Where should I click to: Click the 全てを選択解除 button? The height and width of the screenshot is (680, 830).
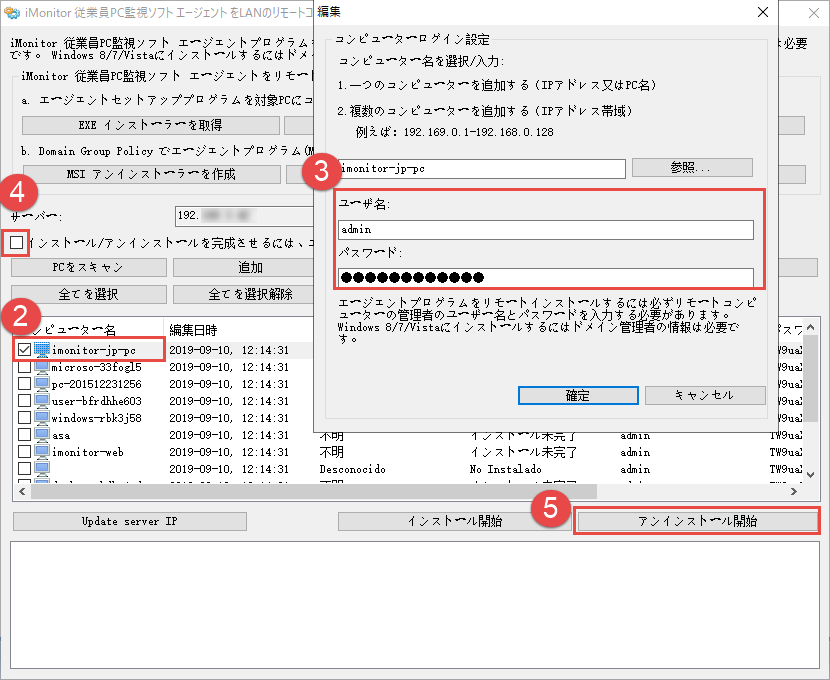point(243,294)
